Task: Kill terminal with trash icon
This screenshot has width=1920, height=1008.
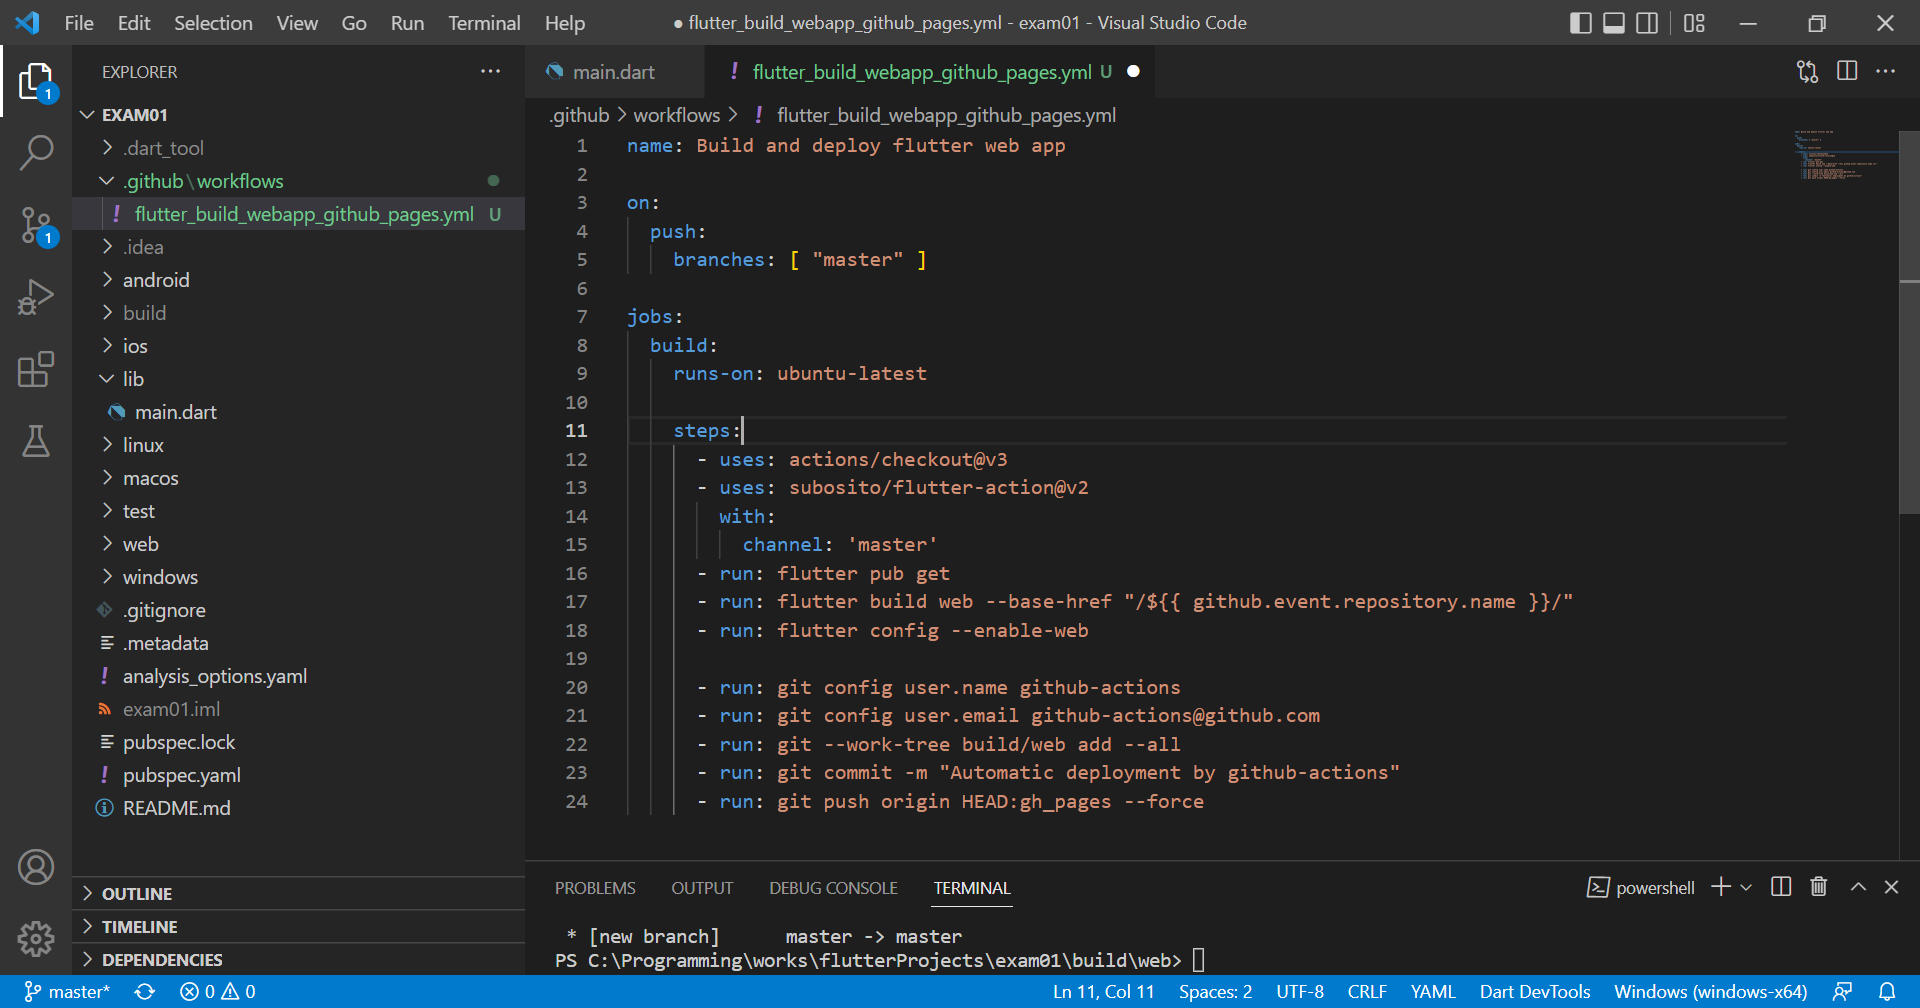Action: pyautogui.click(x=1819, y=887)
